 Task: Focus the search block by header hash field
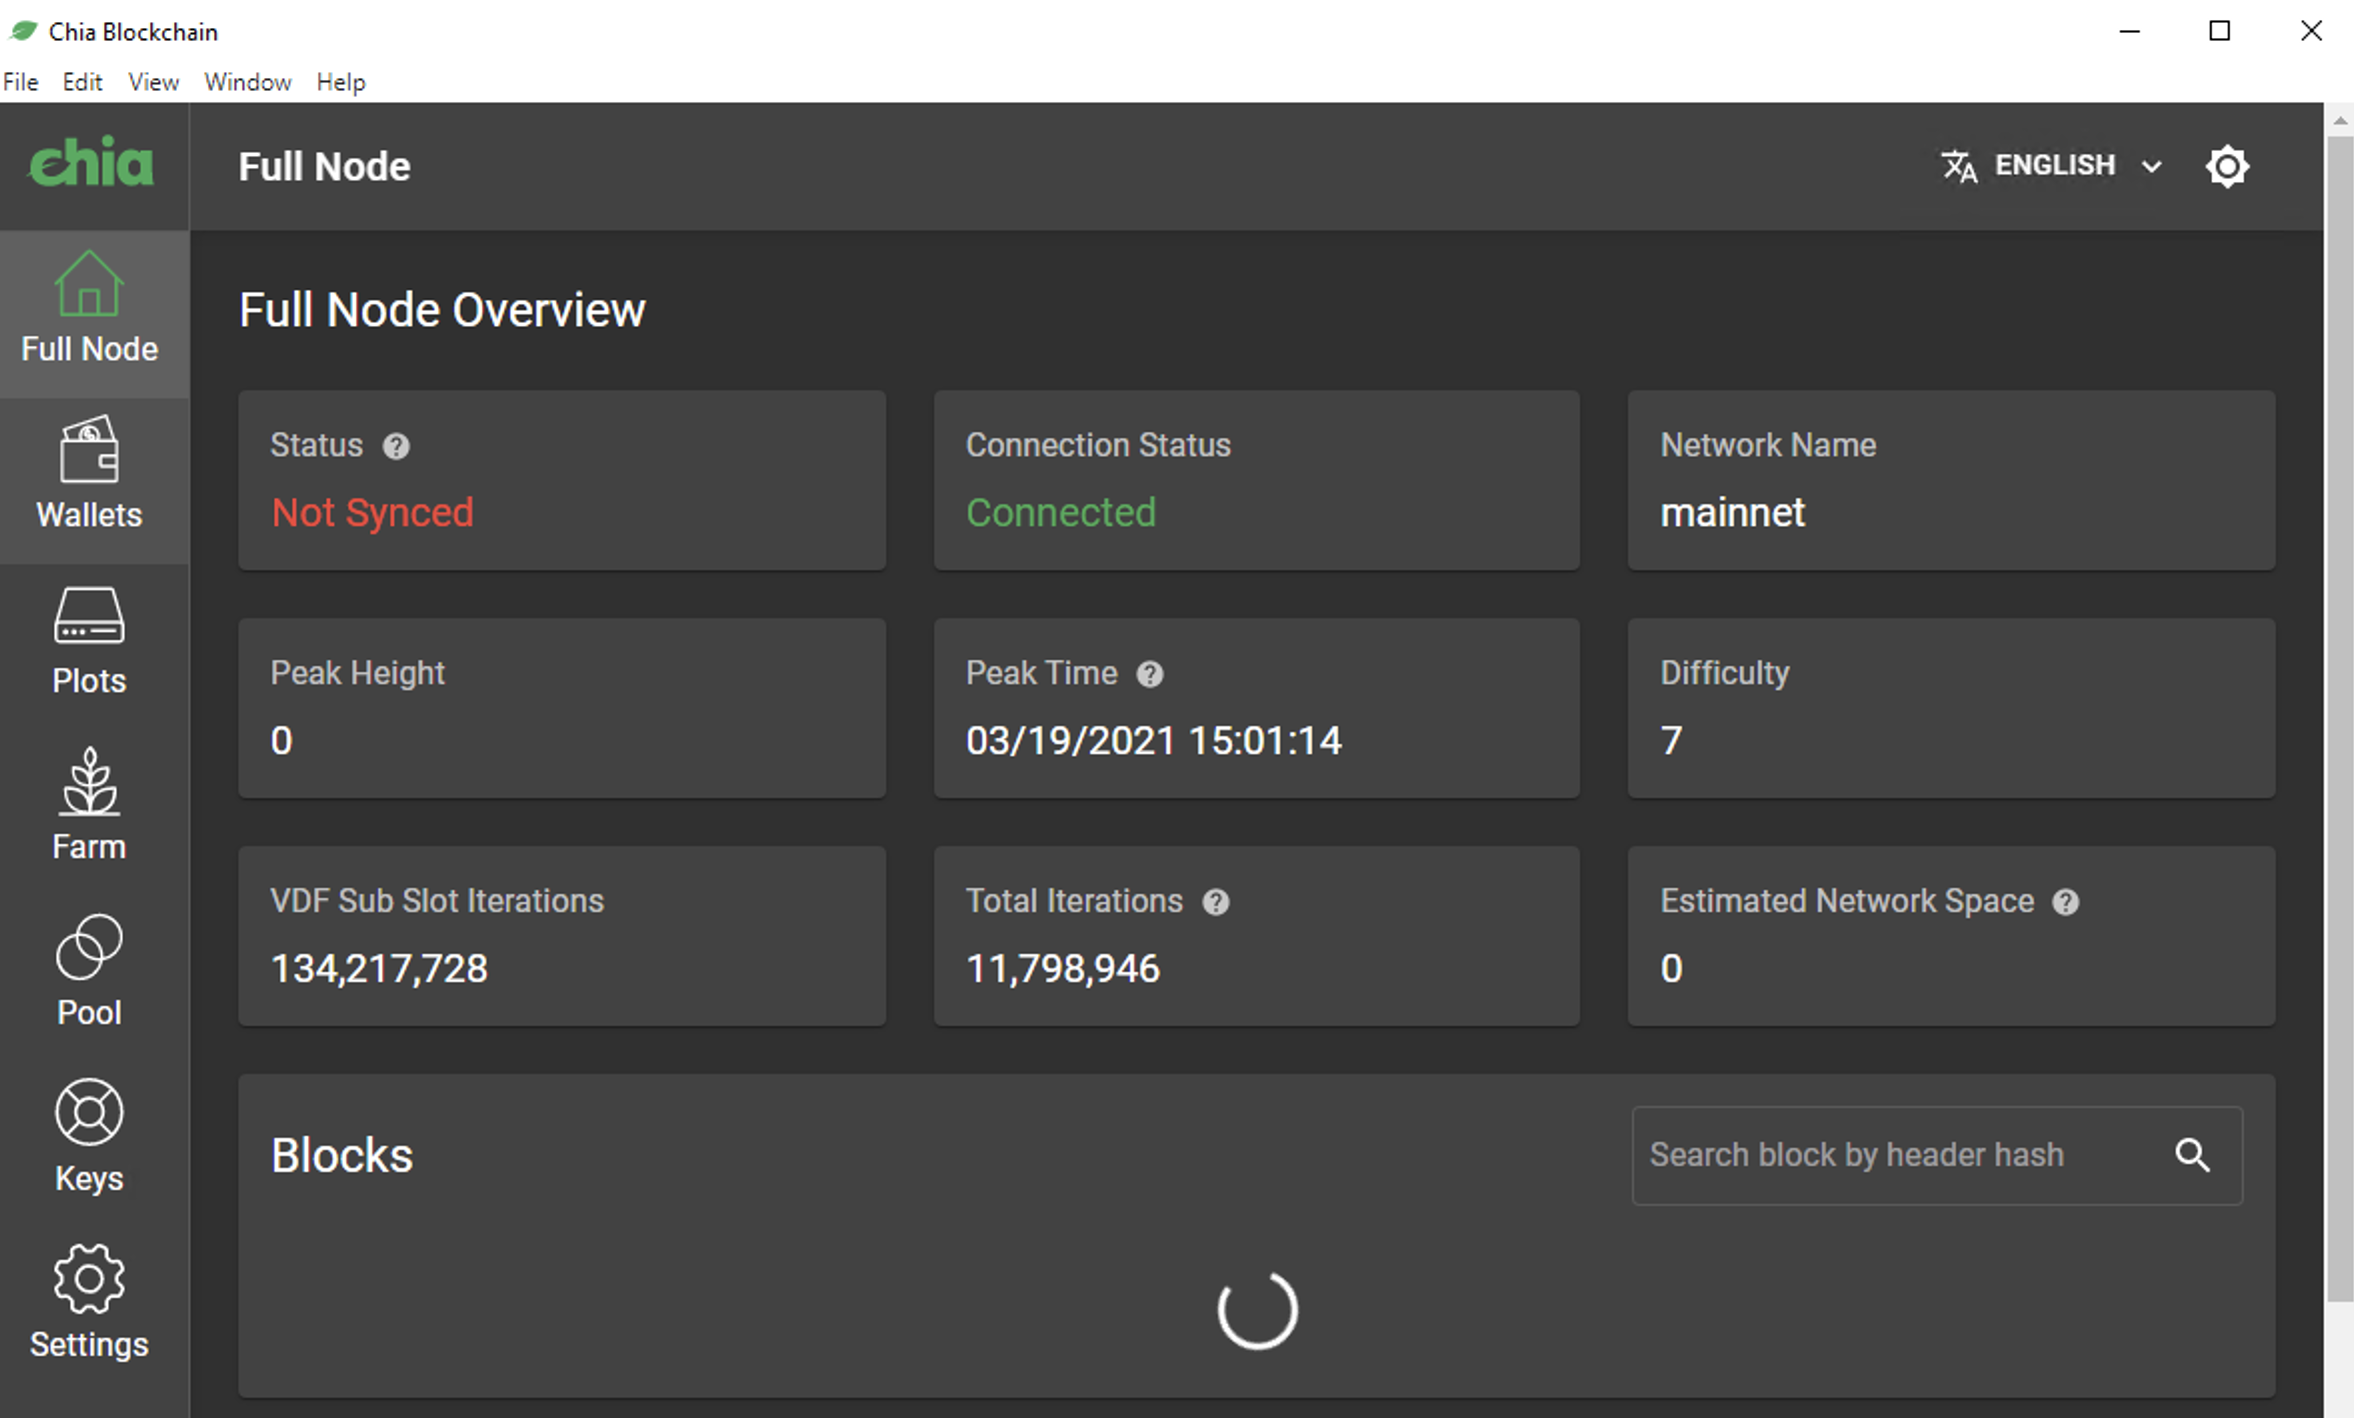point(1895,1155)
